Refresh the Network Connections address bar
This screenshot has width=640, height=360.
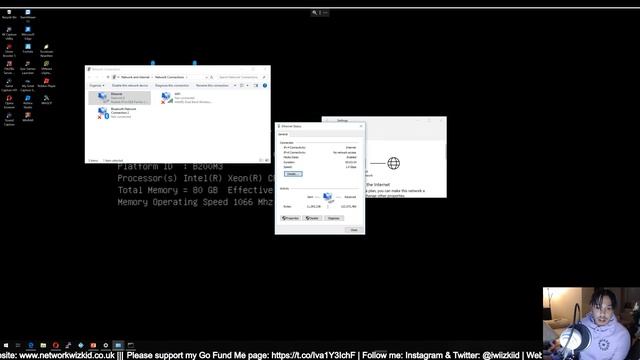211,77
